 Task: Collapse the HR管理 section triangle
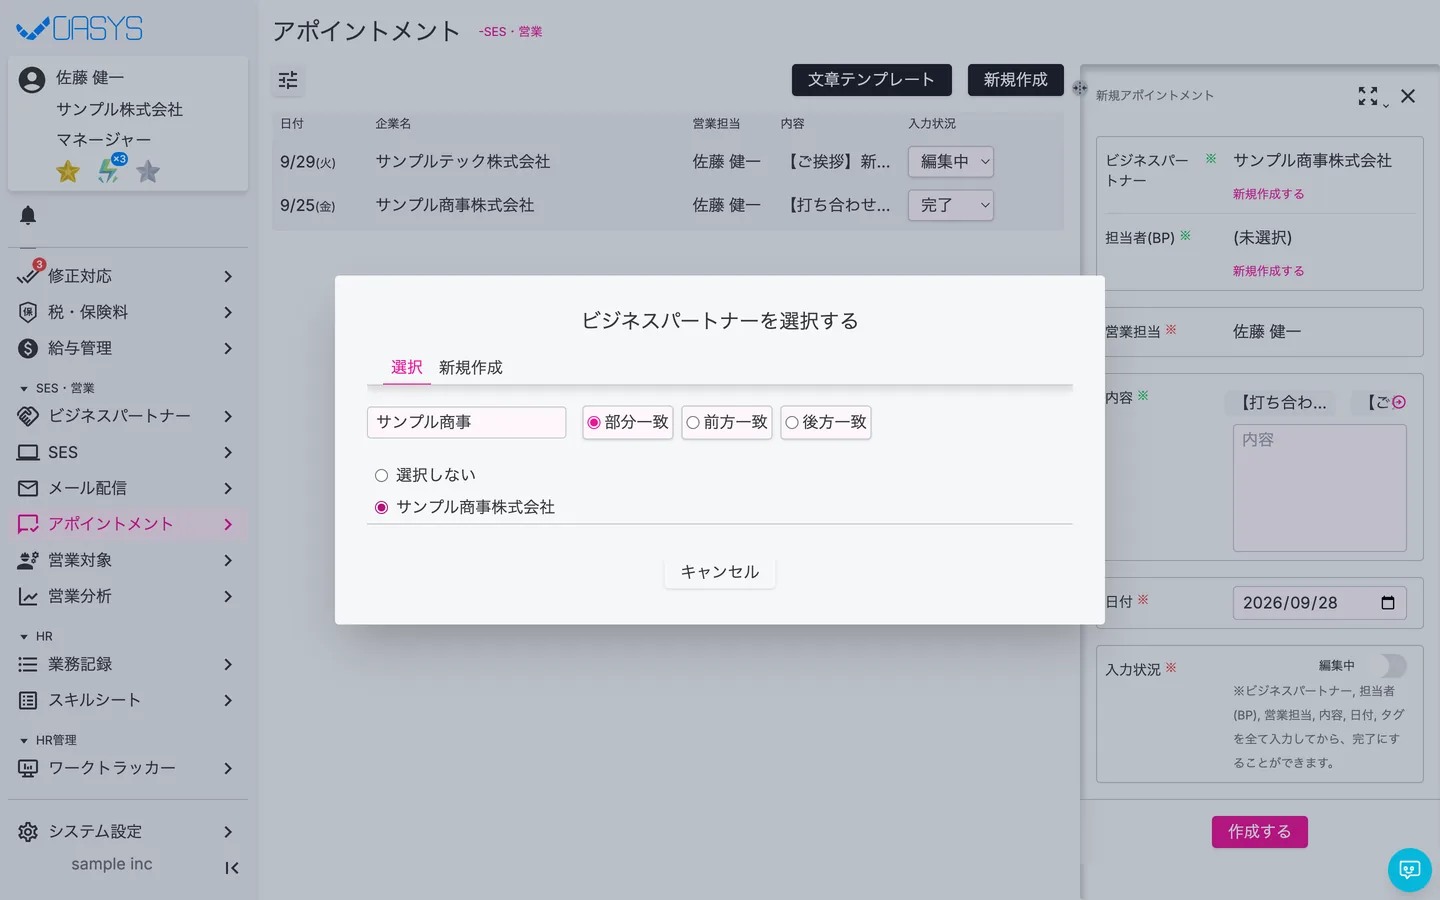24,740
